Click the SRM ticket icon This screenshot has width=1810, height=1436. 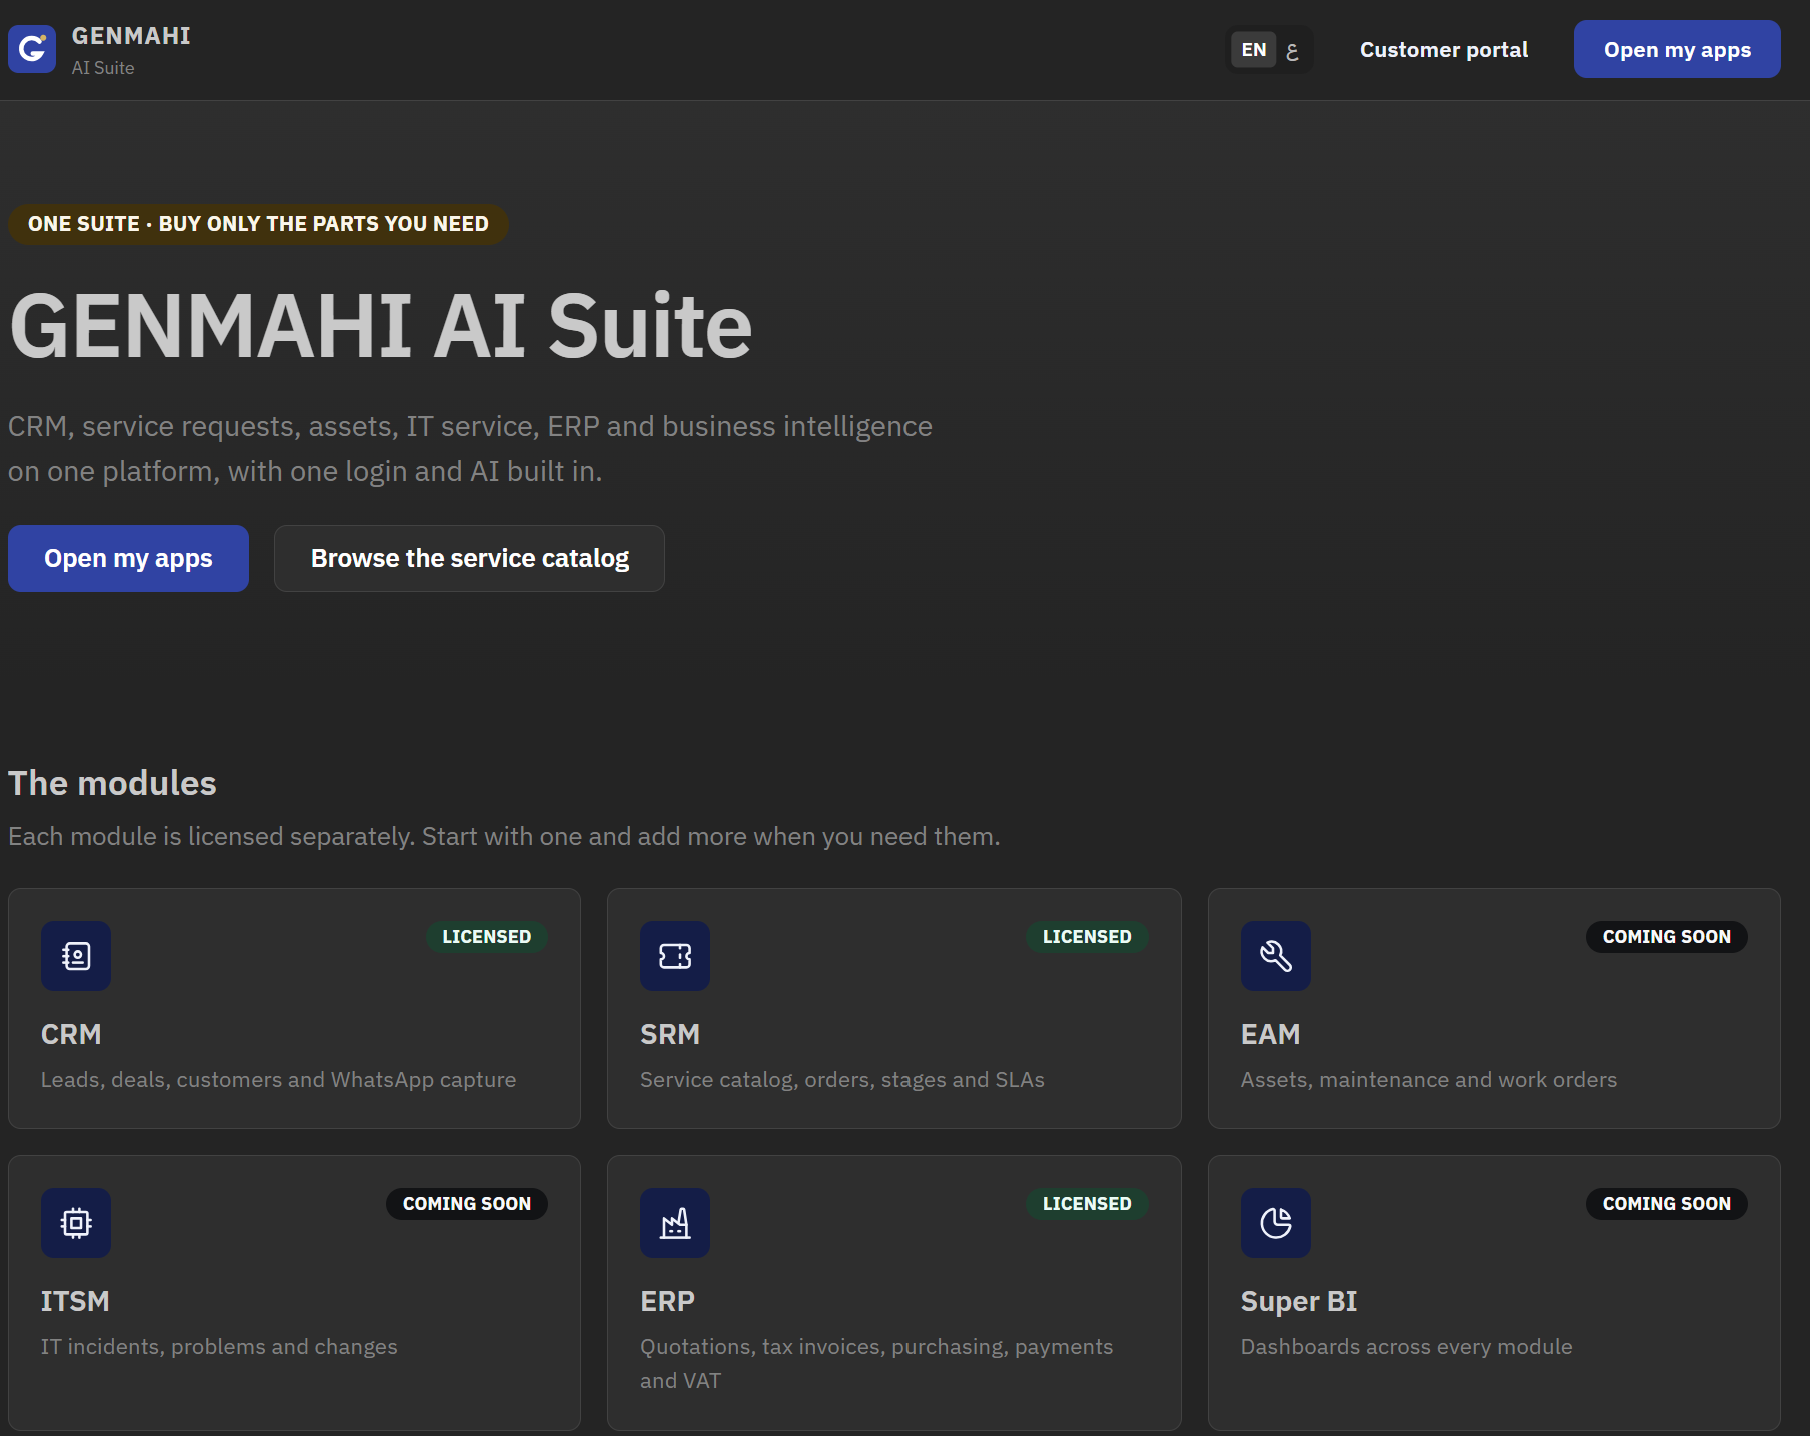click(x=675, y=956)
